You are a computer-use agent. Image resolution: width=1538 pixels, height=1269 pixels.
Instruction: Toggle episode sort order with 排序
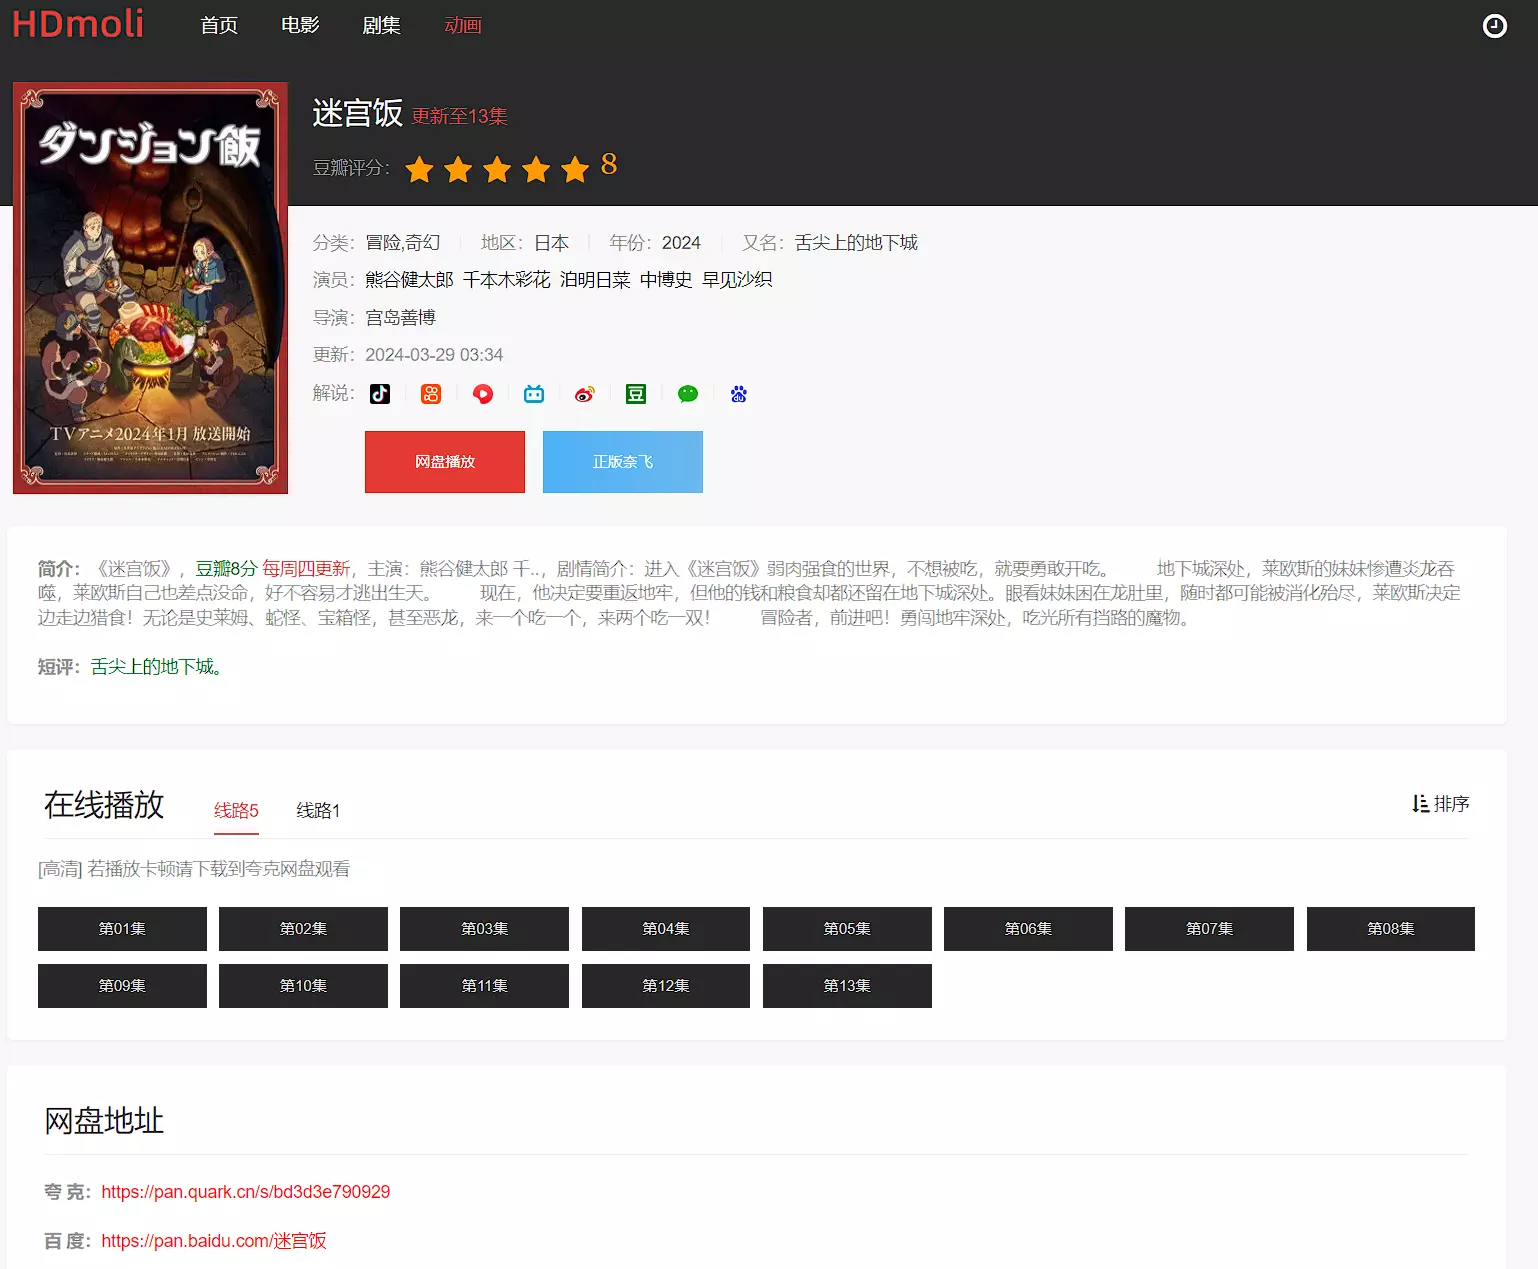pyautogui.click(x=1441, y=804)
